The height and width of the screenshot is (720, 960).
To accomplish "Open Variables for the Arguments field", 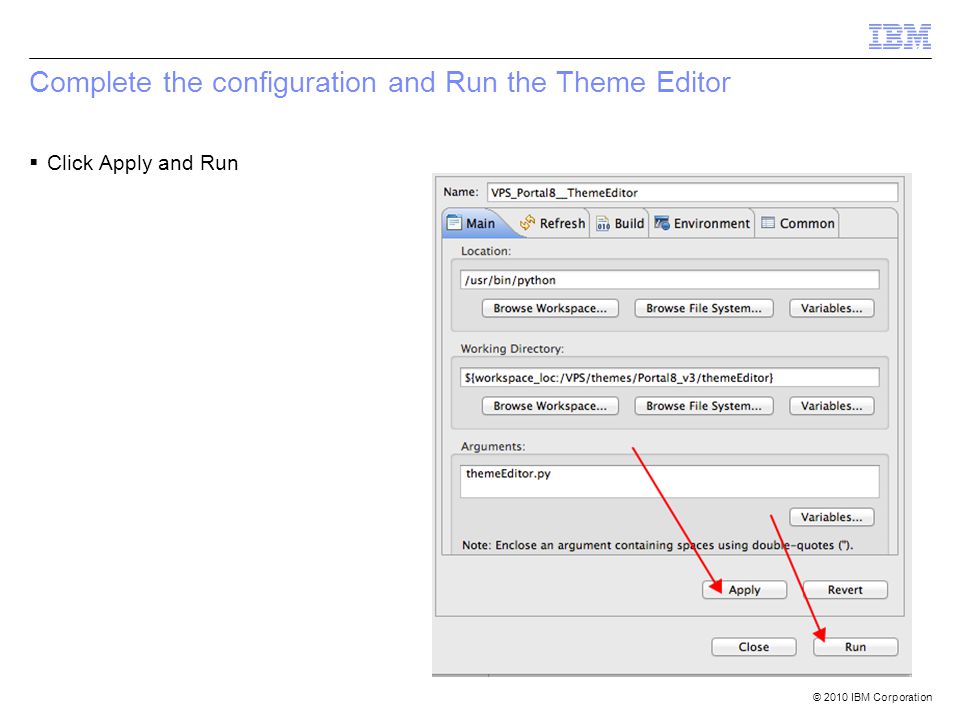I will (x=831, y=517).
